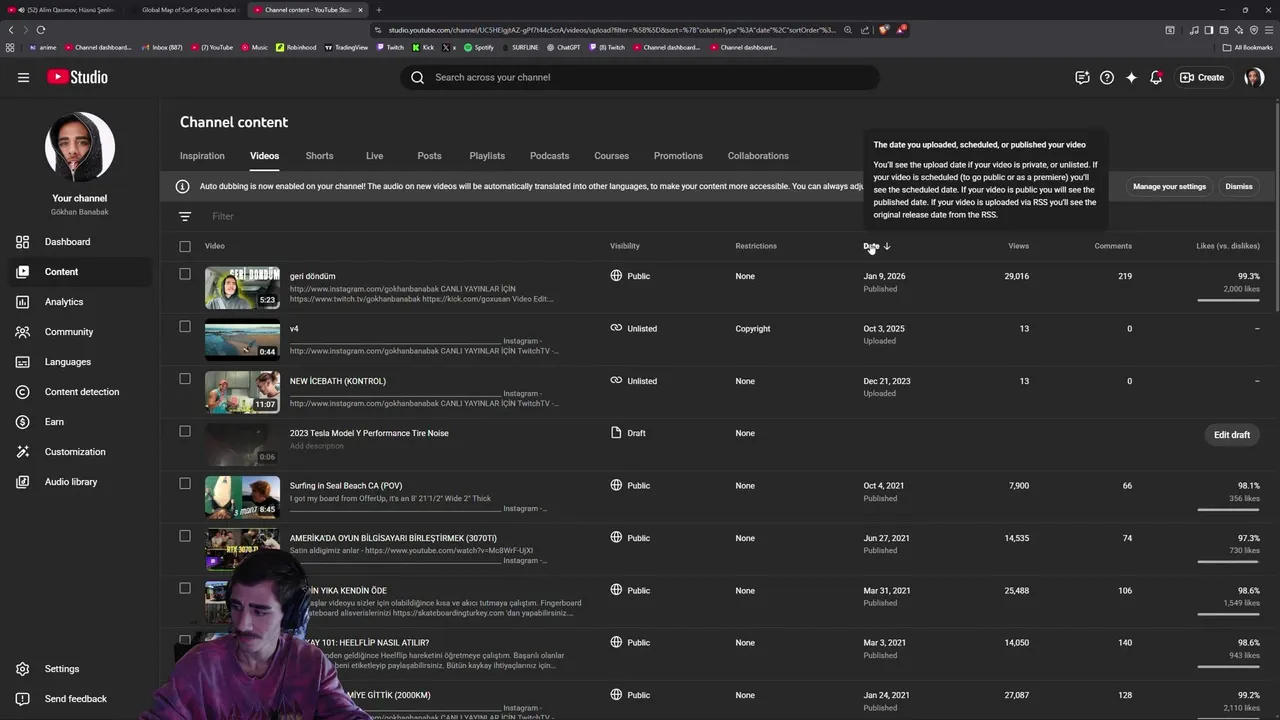This screenshot has height=720, width=1280.
Task: Click the Create button
Action: tap(1202, 77)
